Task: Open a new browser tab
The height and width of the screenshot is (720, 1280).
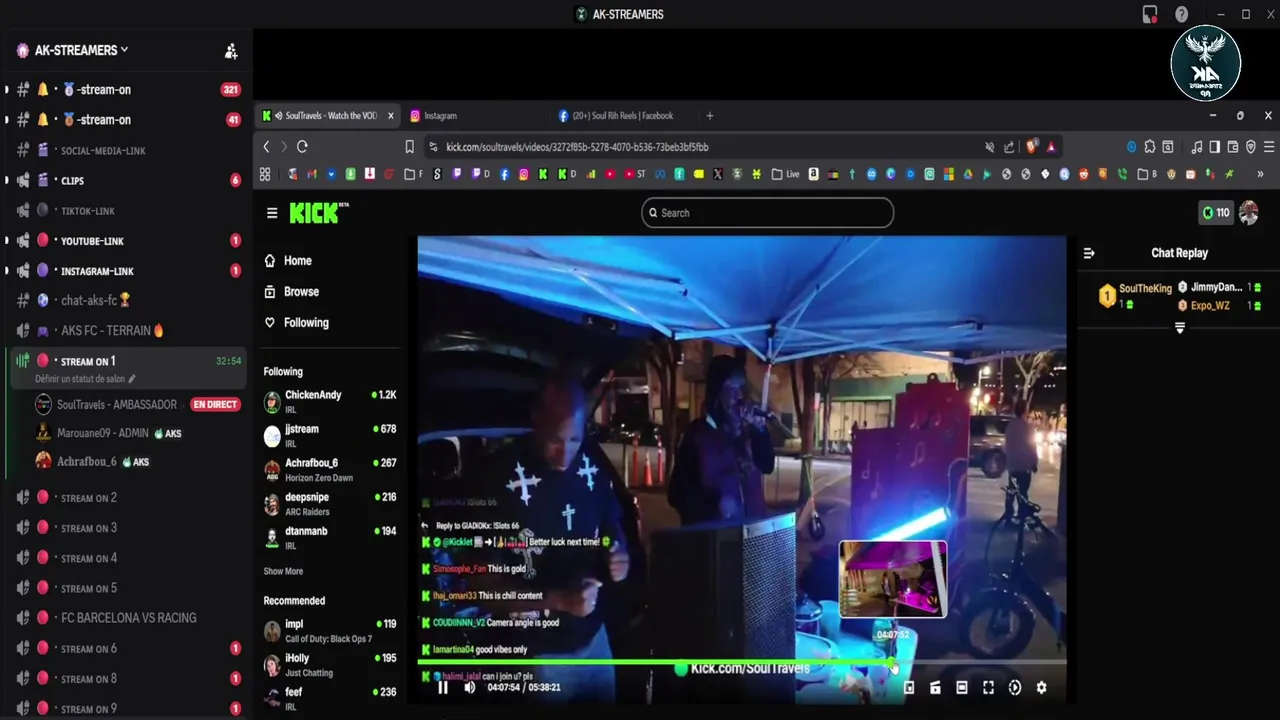Action: click(x=710, y=116)
